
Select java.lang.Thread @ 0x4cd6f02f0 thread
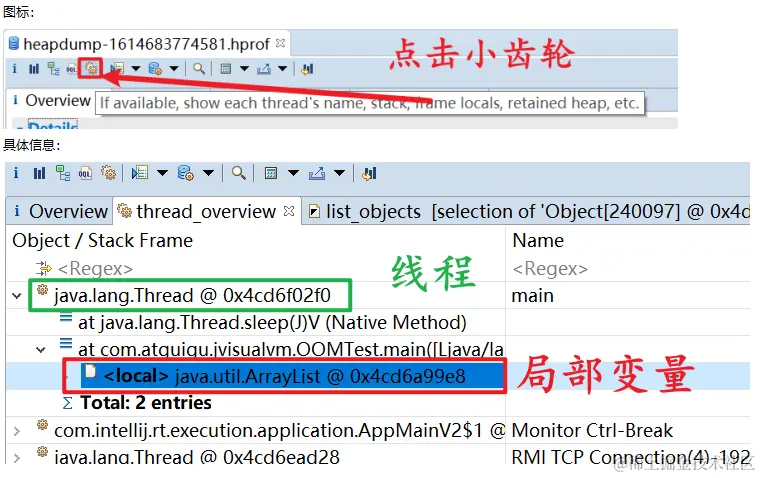[x=192, y=296]
